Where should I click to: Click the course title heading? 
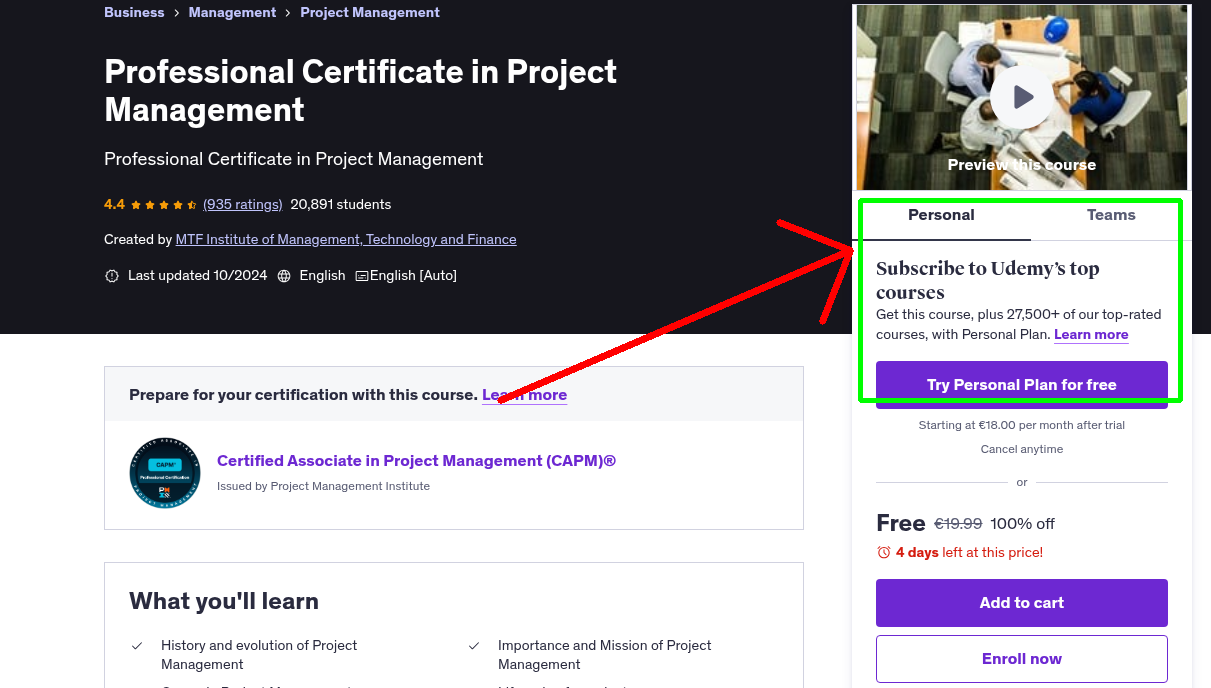[x=360, y=90]
